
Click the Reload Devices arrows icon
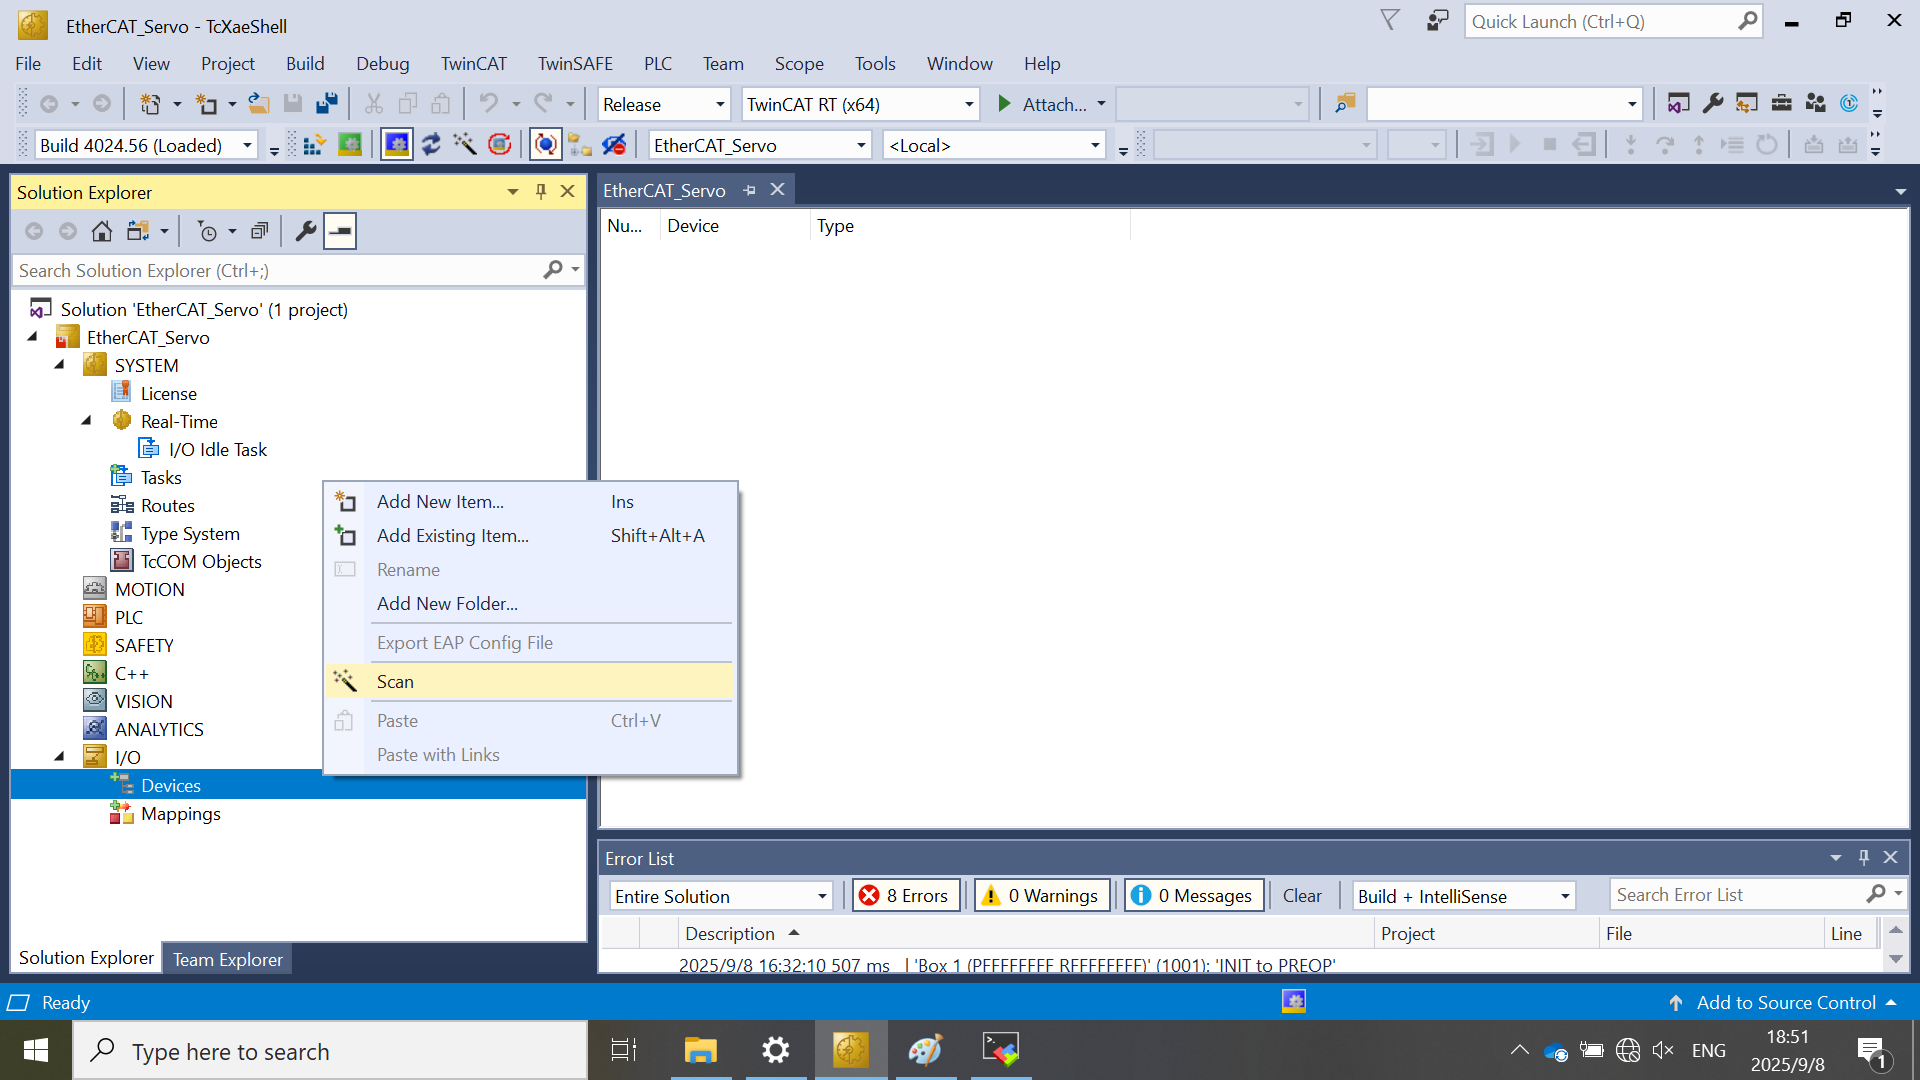coord(431,145)
